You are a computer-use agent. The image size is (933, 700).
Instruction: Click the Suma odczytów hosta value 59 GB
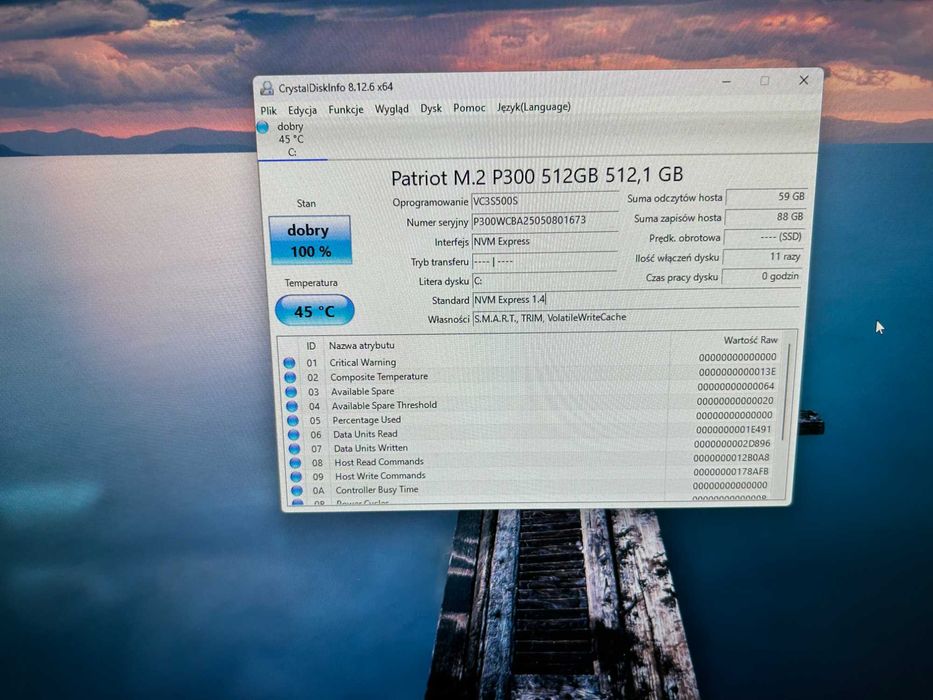(x=766, y=197)
